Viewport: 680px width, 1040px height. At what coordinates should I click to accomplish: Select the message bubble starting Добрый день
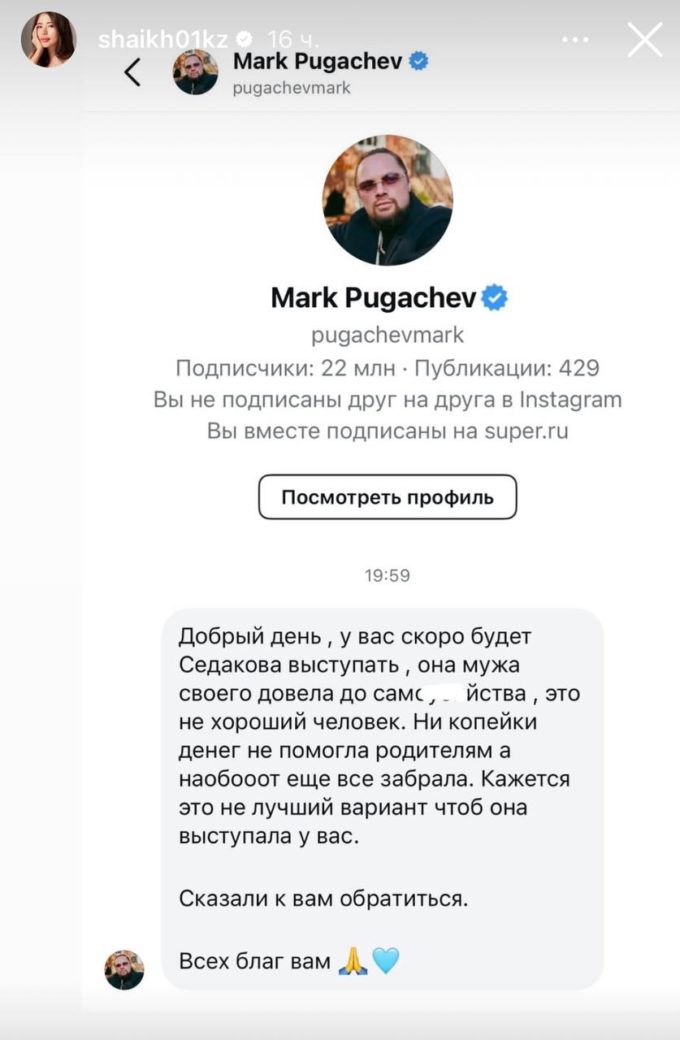pos(382,799)
